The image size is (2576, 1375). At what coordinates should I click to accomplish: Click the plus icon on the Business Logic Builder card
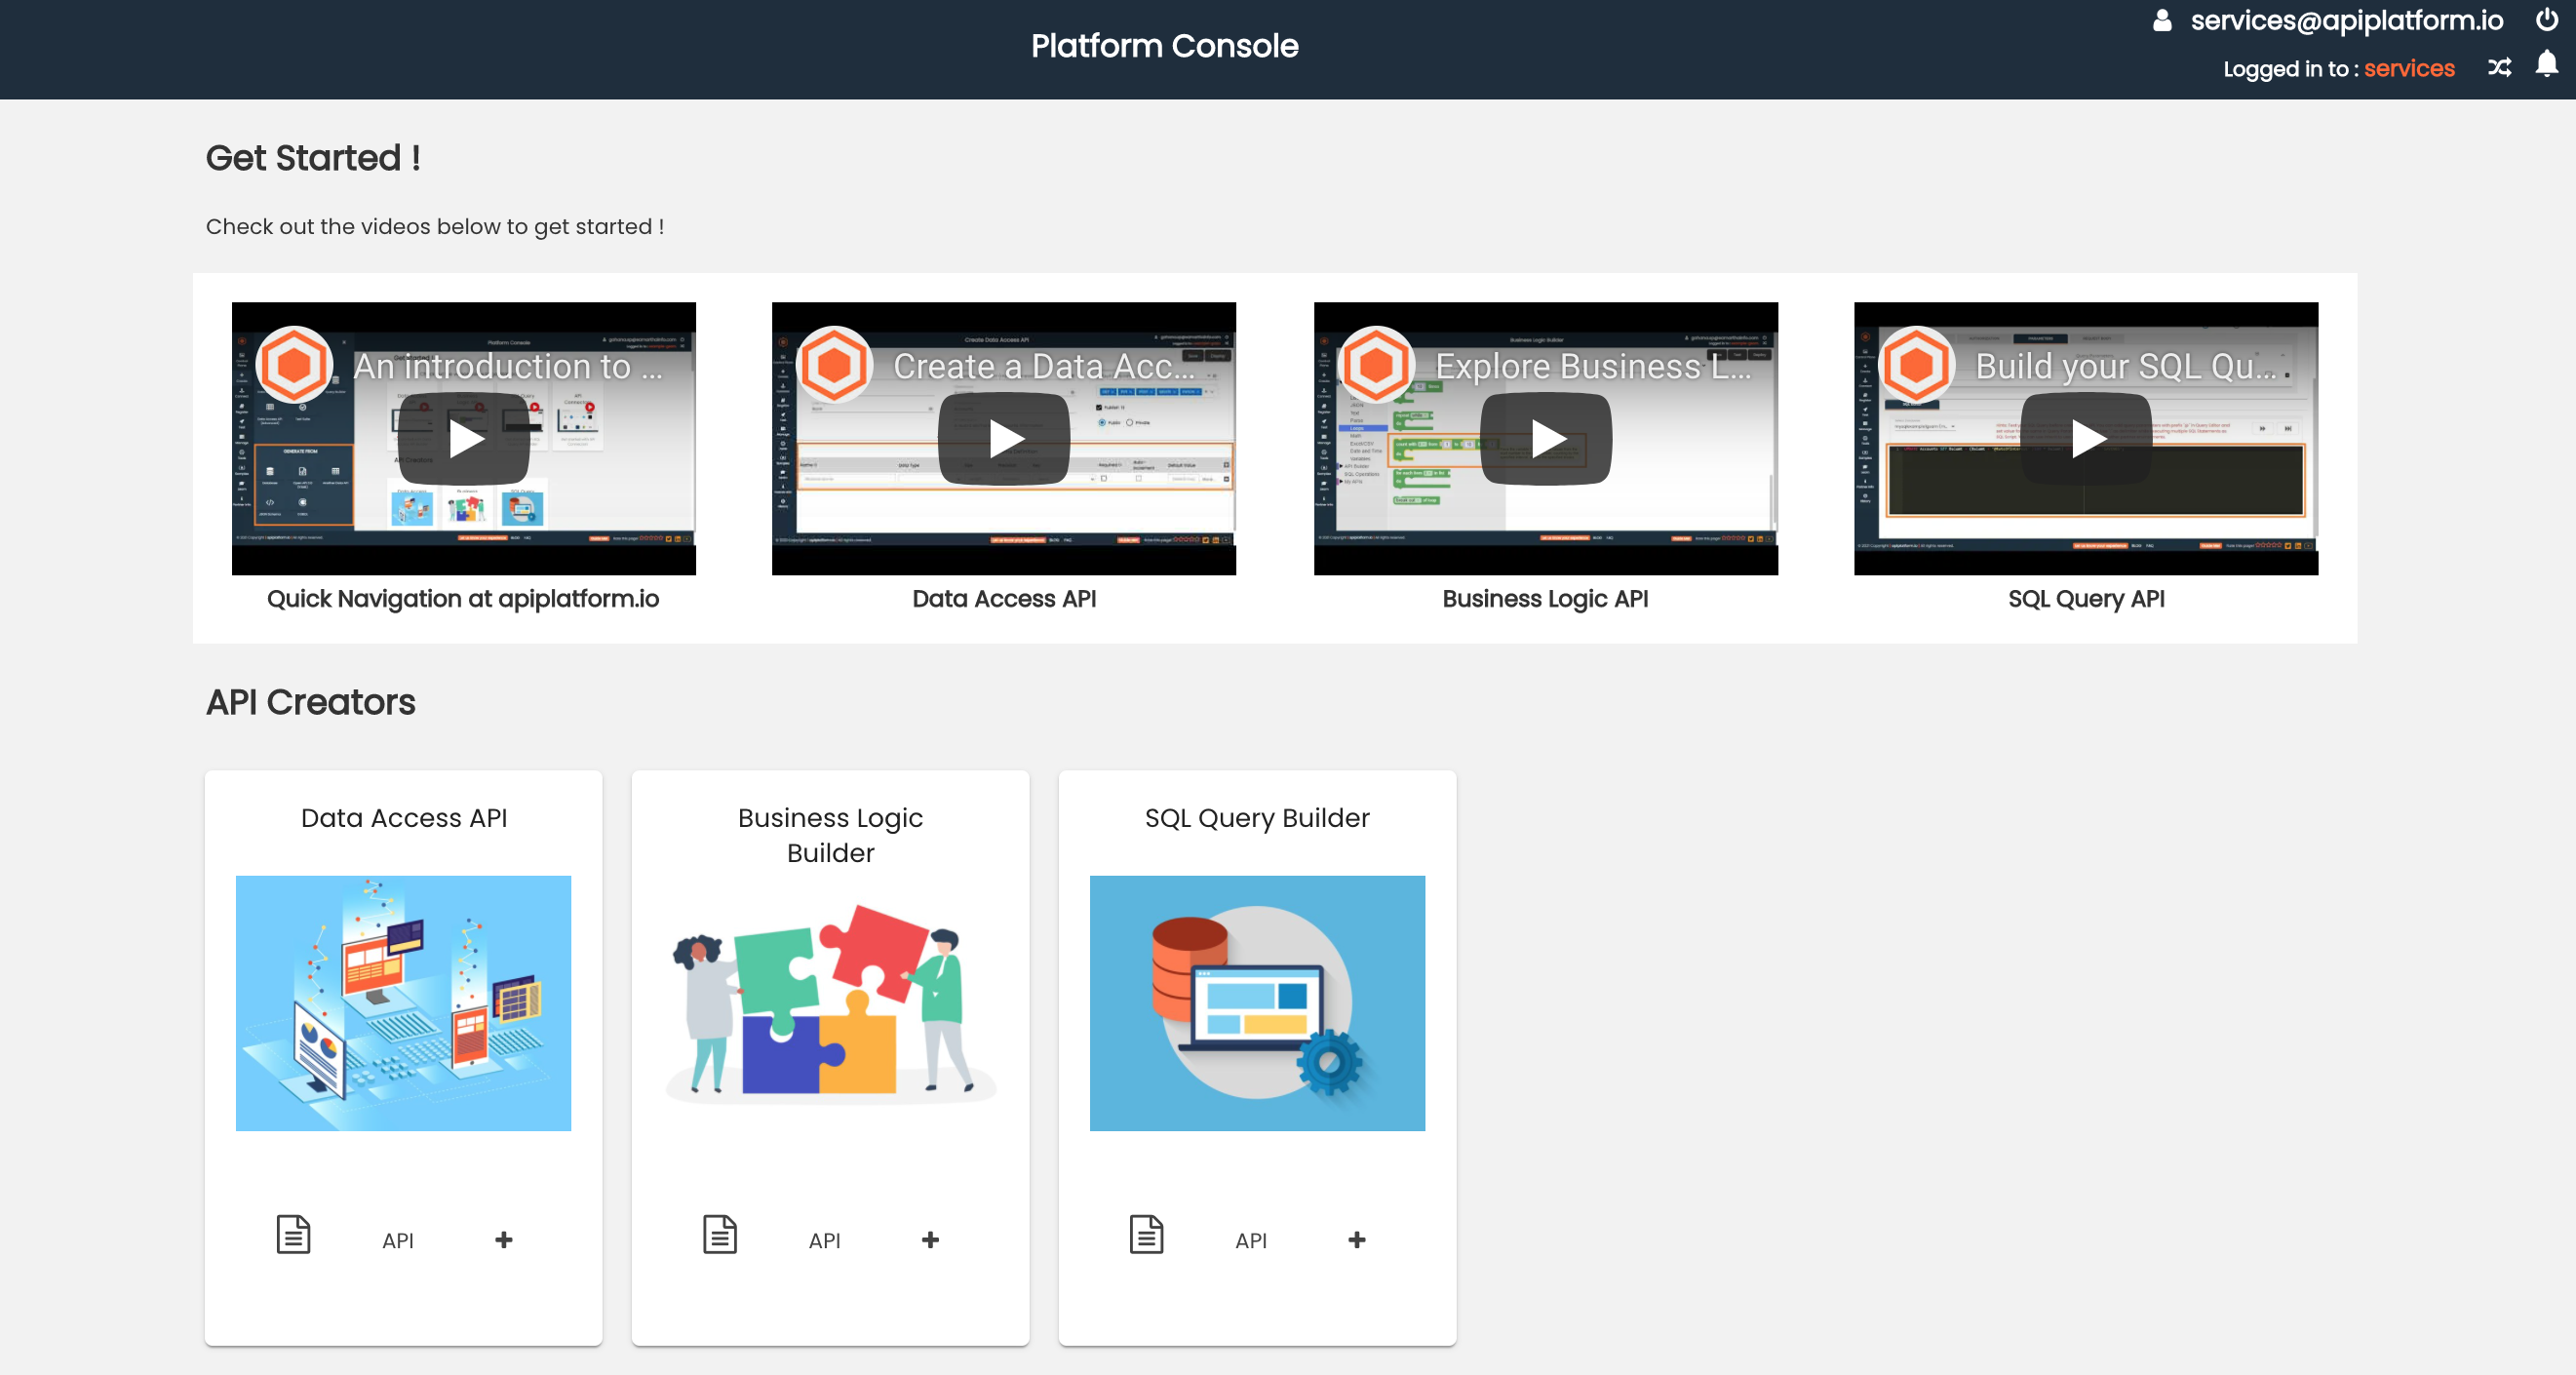tap(930, 1239)
